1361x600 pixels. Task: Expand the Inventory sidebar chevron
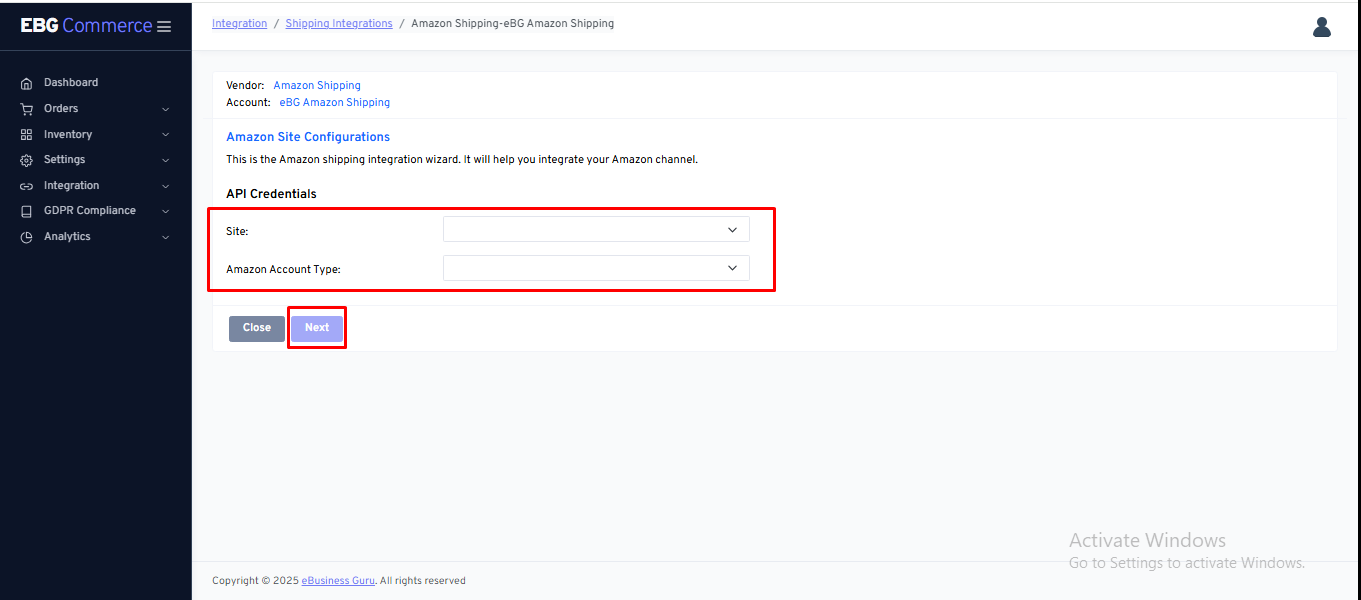coord(166,135)
